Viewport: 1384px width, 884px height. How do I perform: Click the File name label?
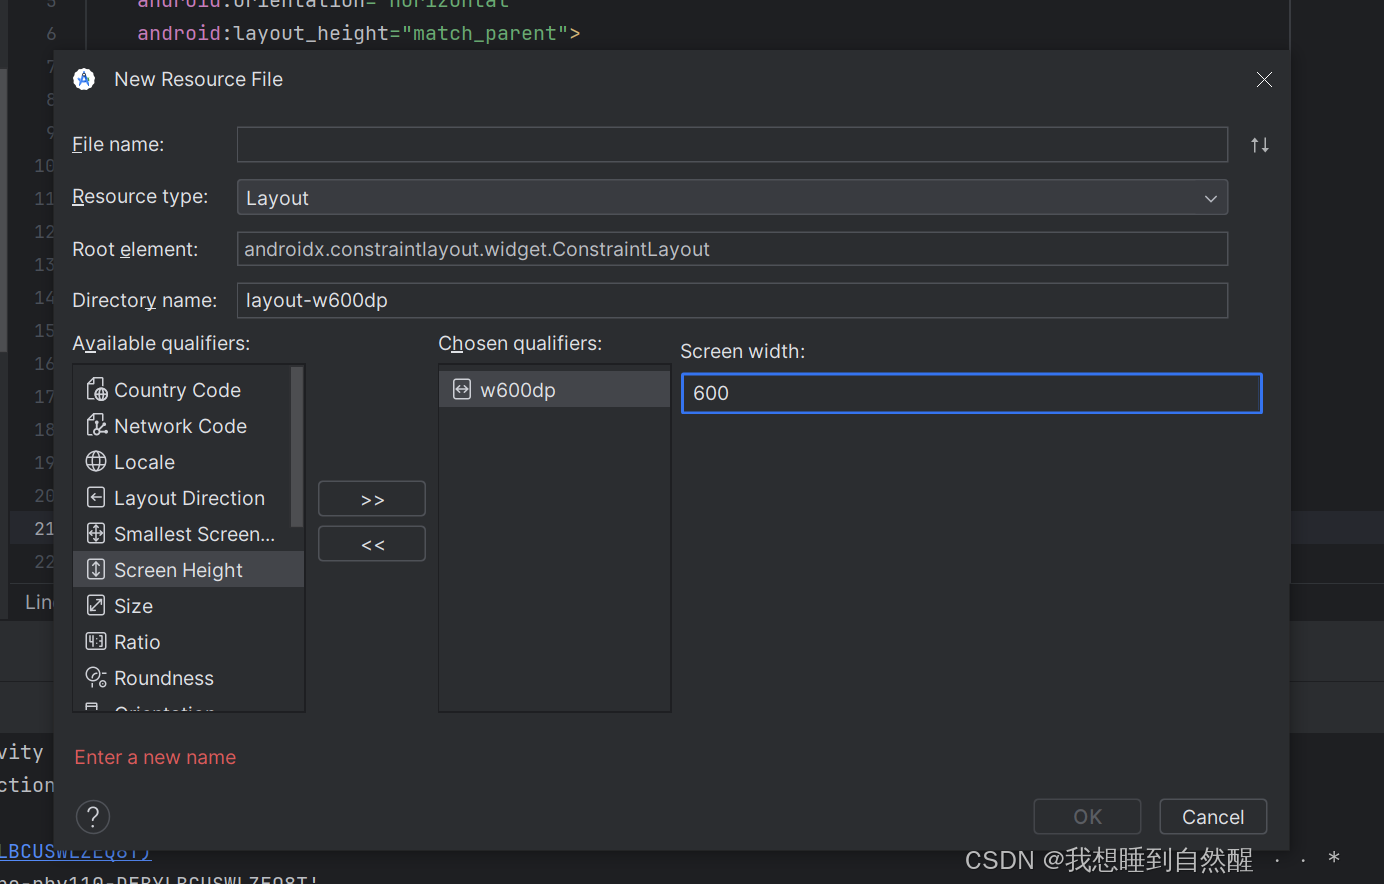118,144
